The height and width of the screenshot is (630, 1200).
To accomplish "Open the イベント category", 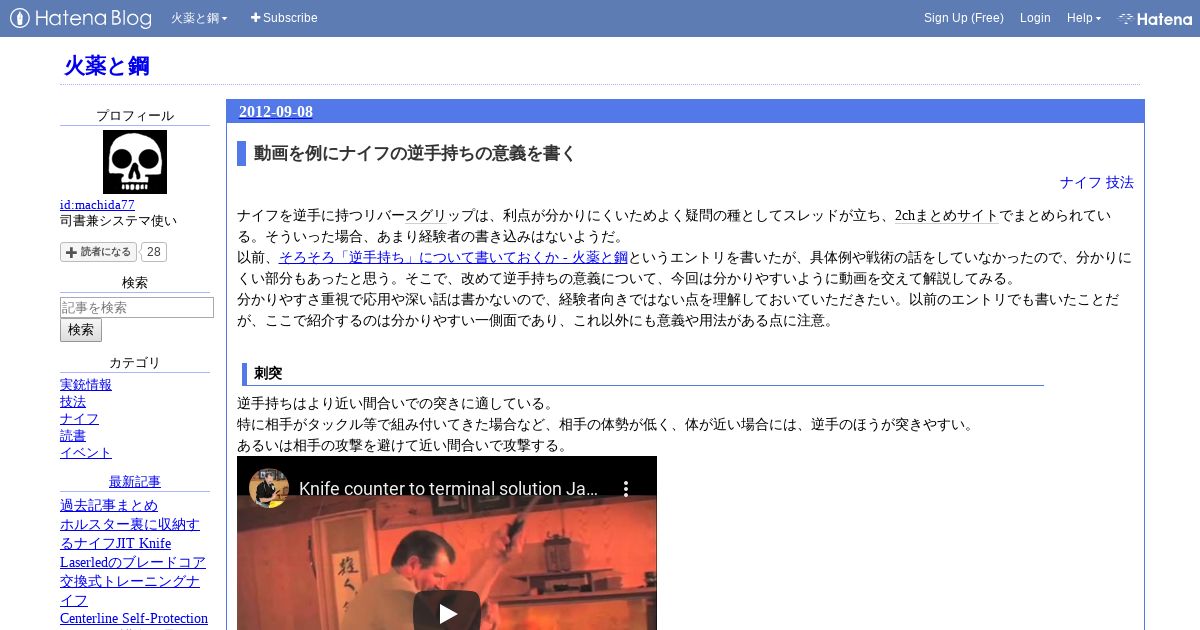I will (86, 453).
